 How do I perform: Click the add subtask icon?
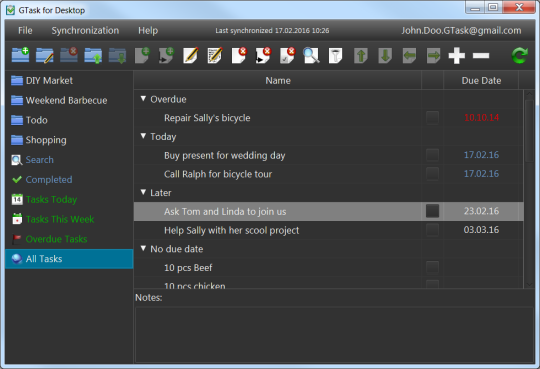click(166, 55)
